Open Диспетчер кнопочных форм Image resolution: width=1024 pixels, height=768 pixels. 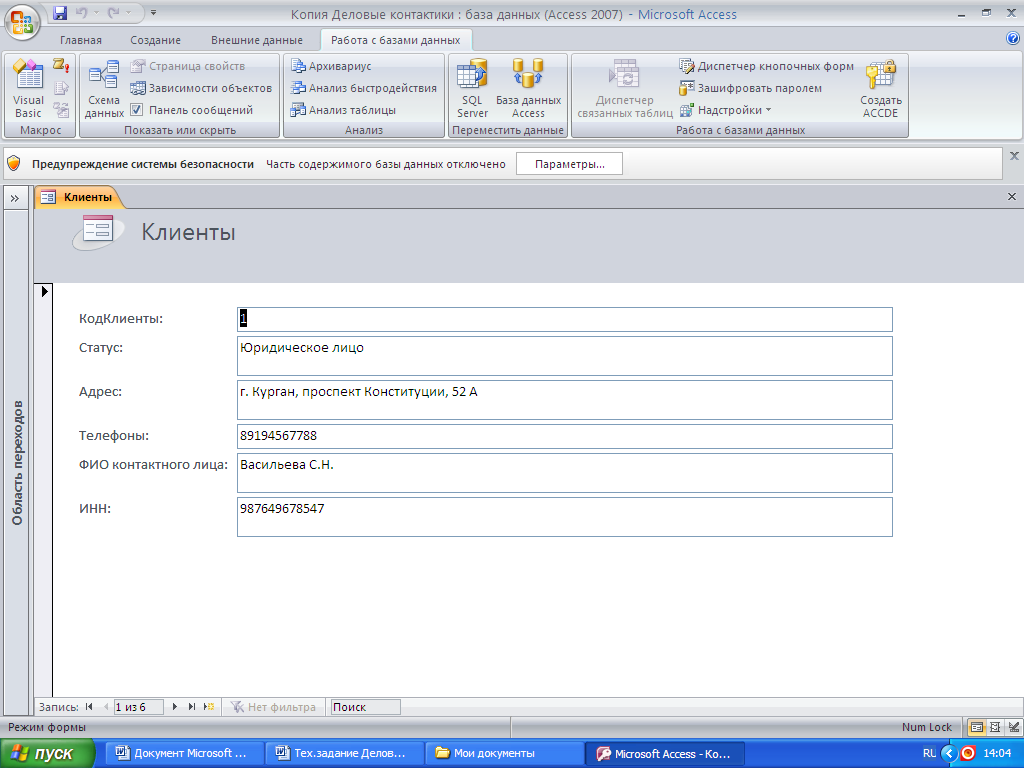[766, 66]
